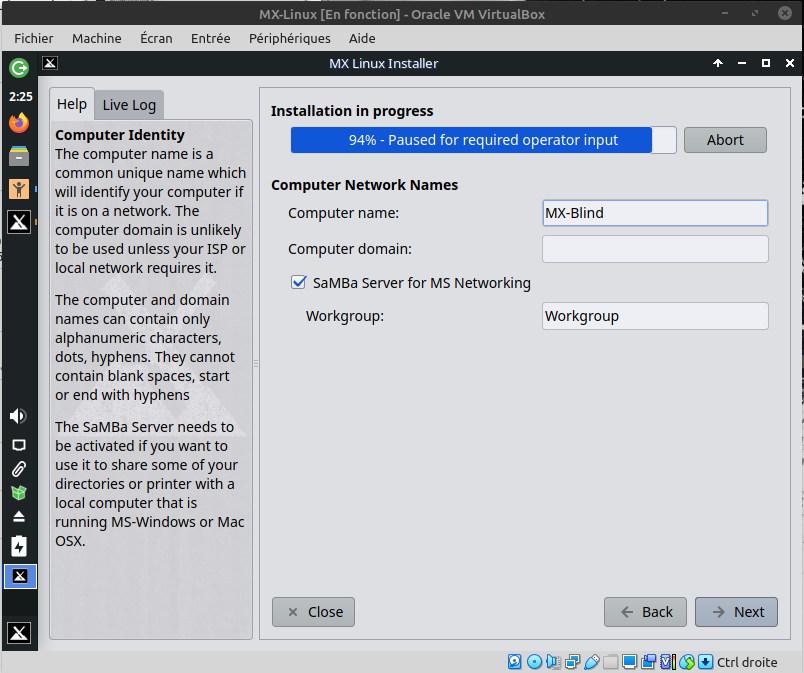Screen dimensions: 804x673
Task: Click VirtualBox optical disk status icon
Action: 534,662
